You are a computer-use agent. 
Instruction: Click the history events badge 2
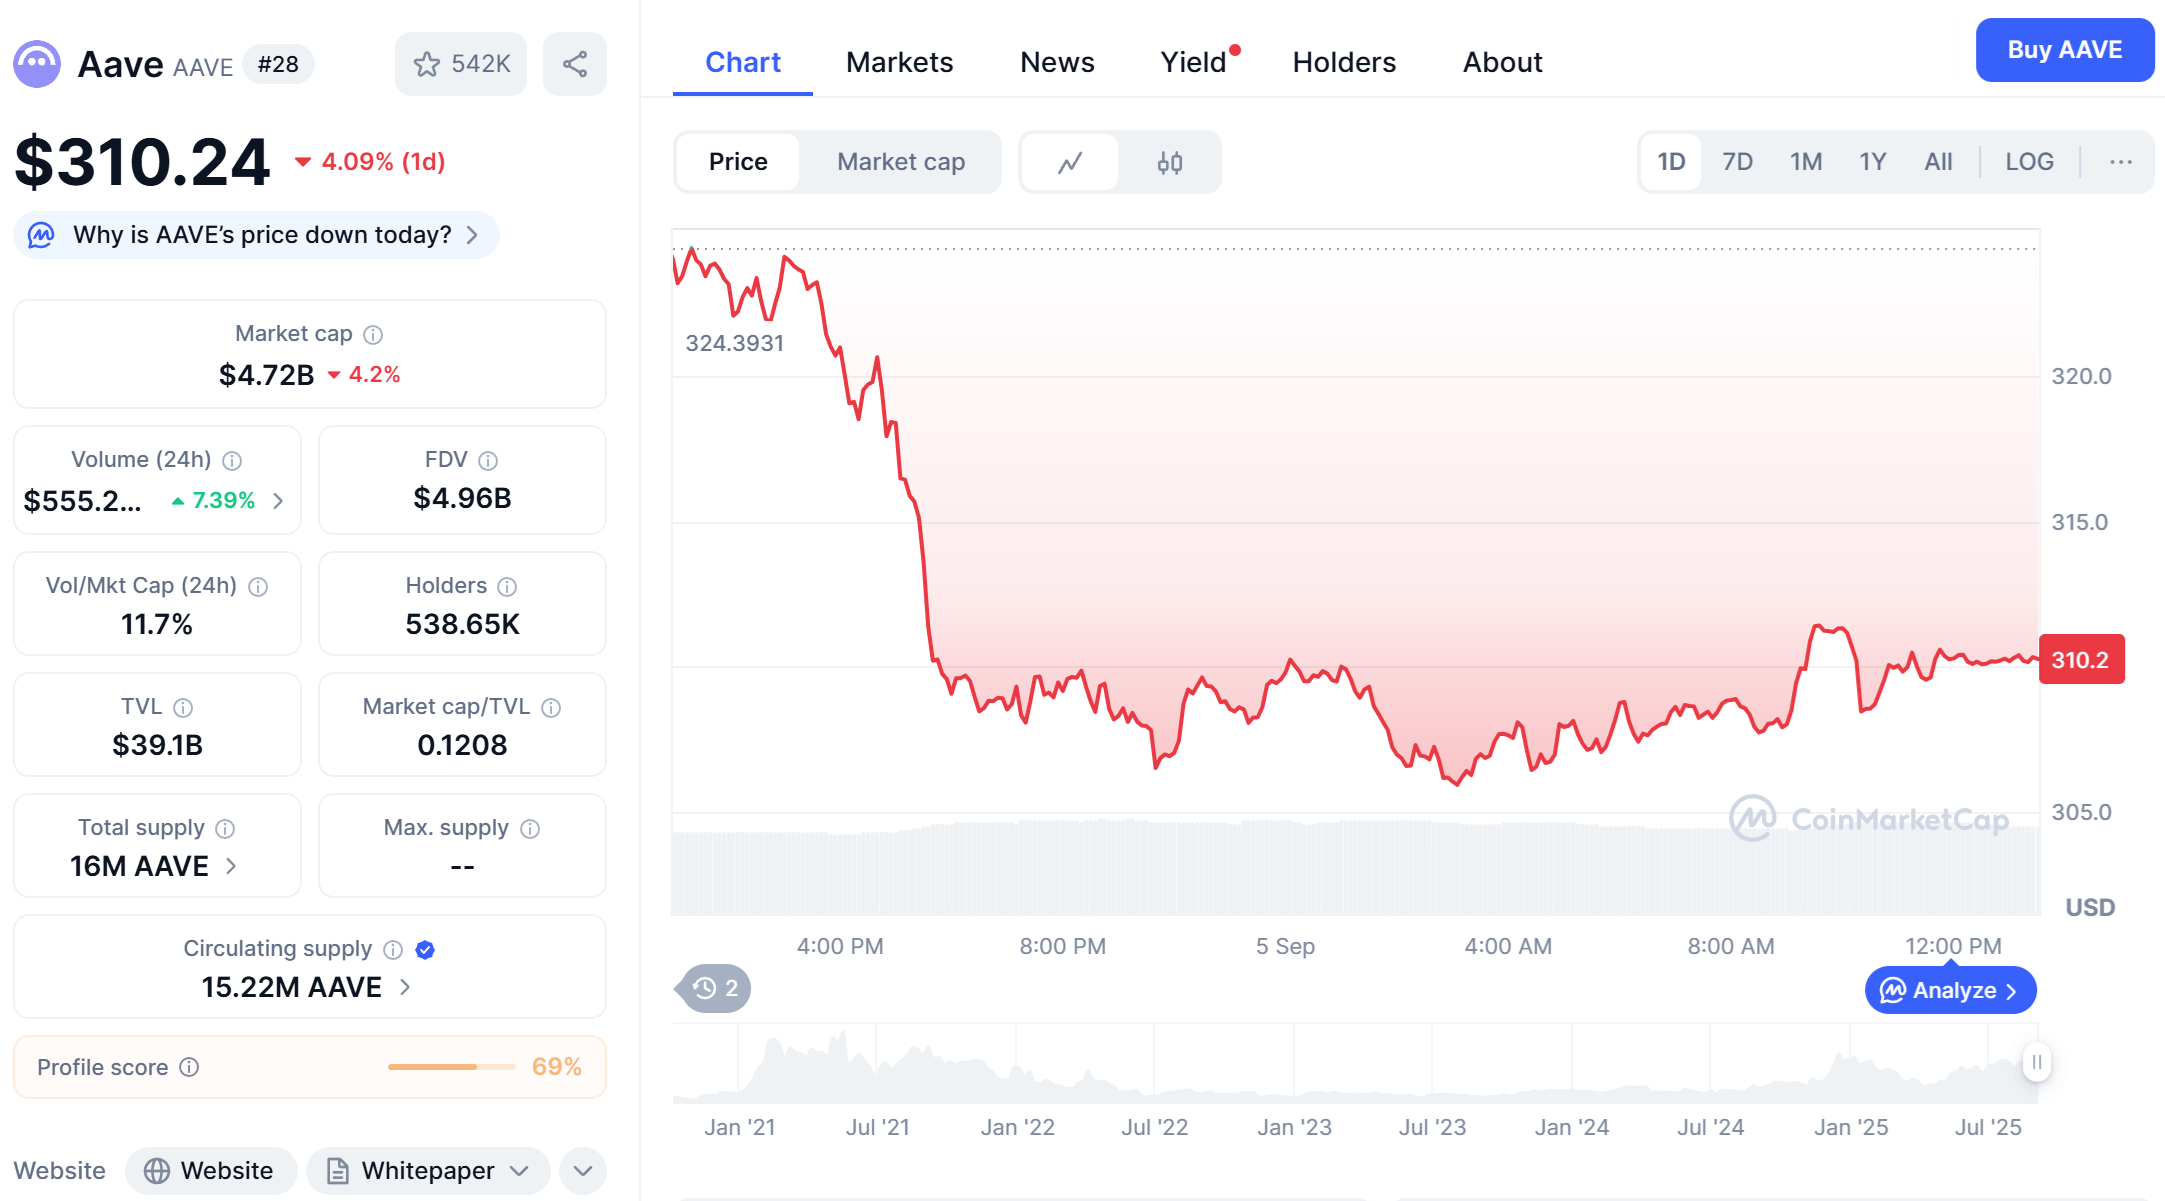pyautogui.click(x=714, y=988)
